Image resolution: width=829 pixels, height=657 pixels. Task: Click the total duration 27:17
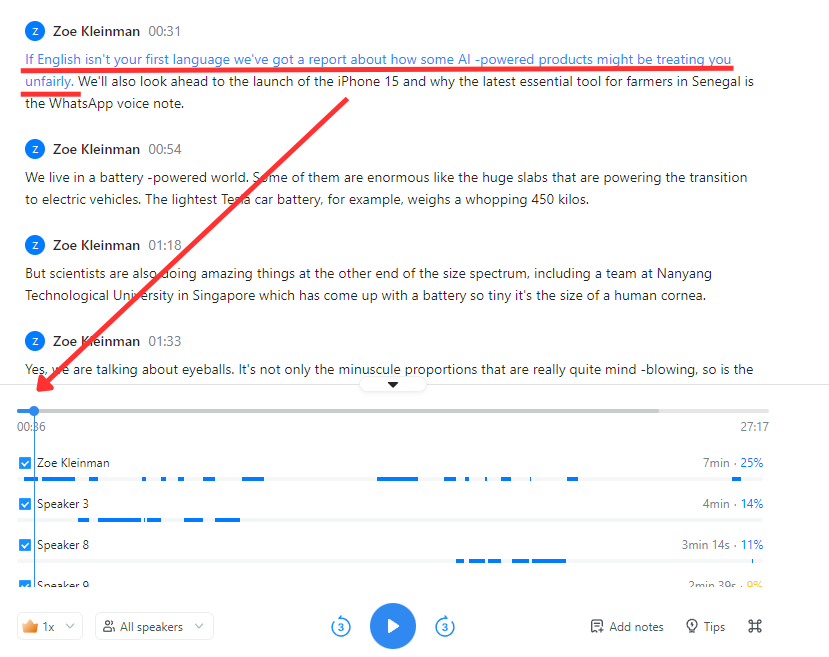point(754,427)
